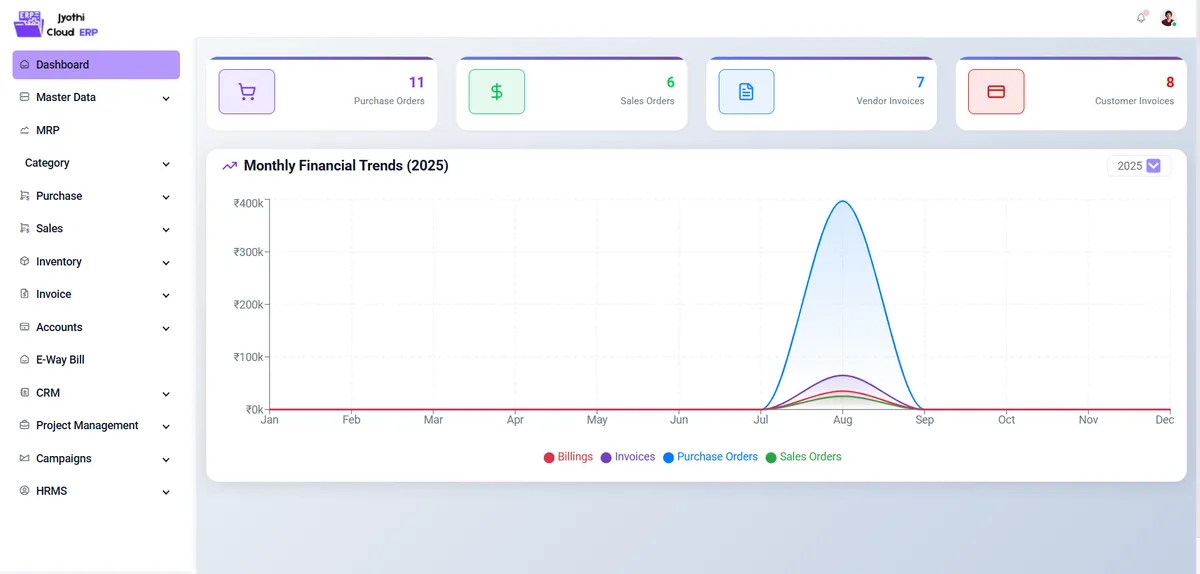Click the Jyothi Cloud ERP logo
1200x574 pixels.
pos(56,24)
